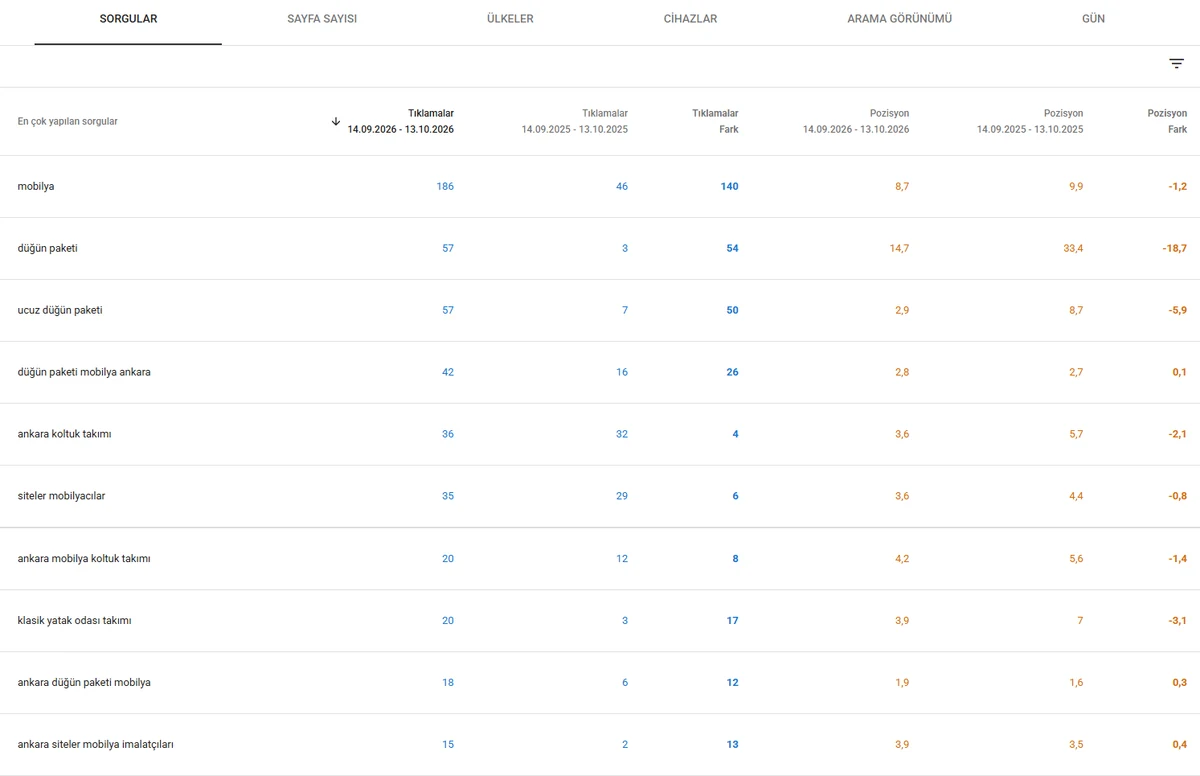
Task: Sort by Pozisyon Fark column header
Action: (1167, 121)
